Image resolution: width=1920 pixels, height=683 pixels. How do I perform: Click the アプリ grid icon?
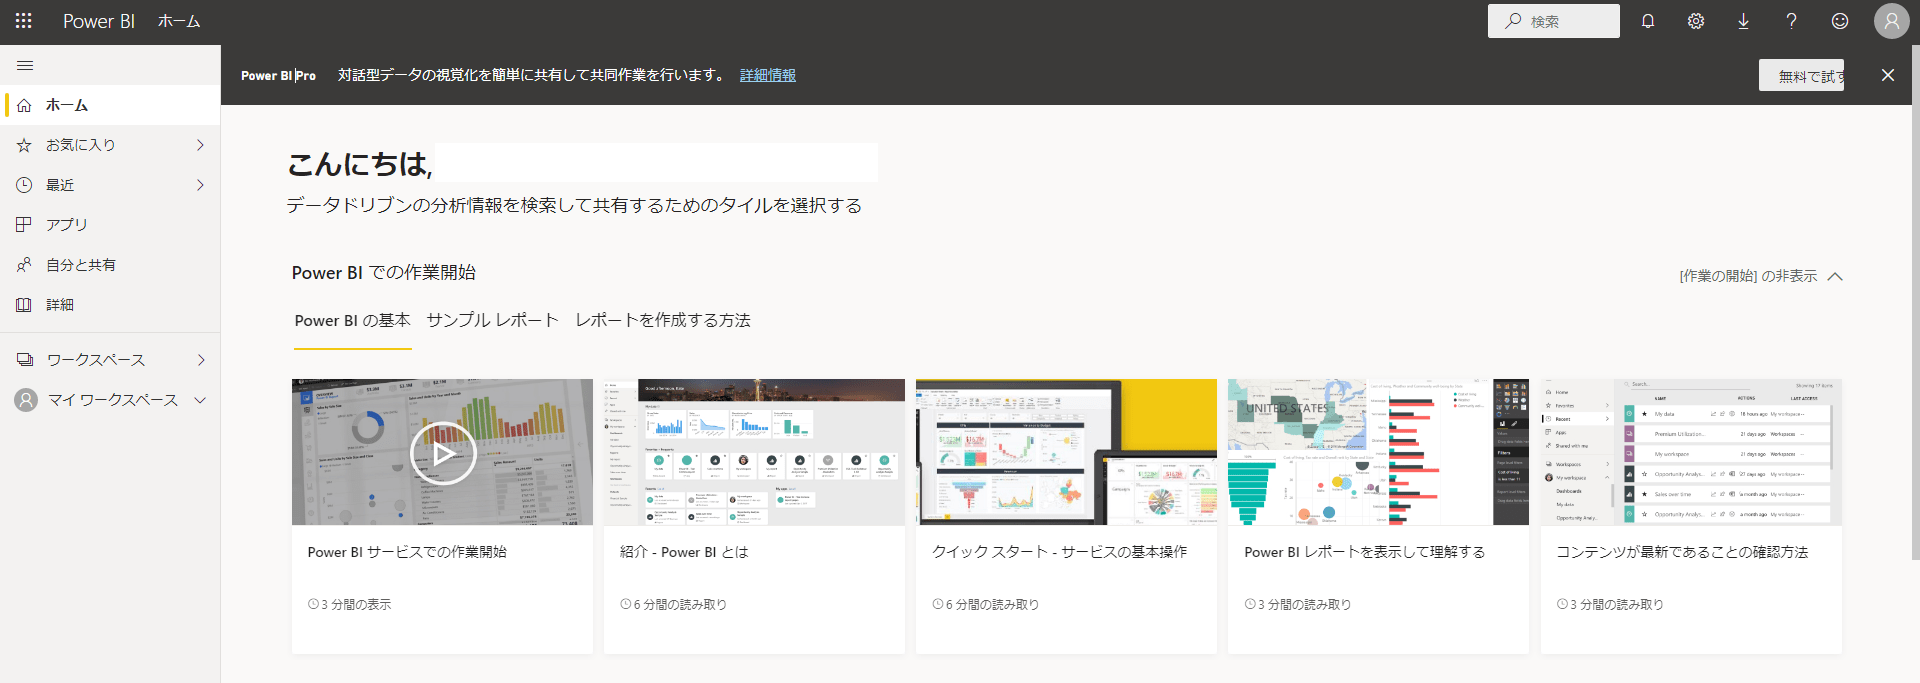point(24,225)
